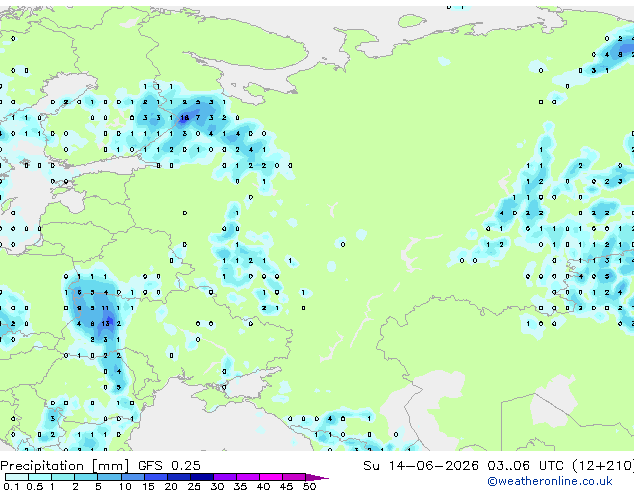Pick the 1–2 mm legend swatch
Image resolution: width=634 pixels, height=490 pixels.
(x=63, y=477)
